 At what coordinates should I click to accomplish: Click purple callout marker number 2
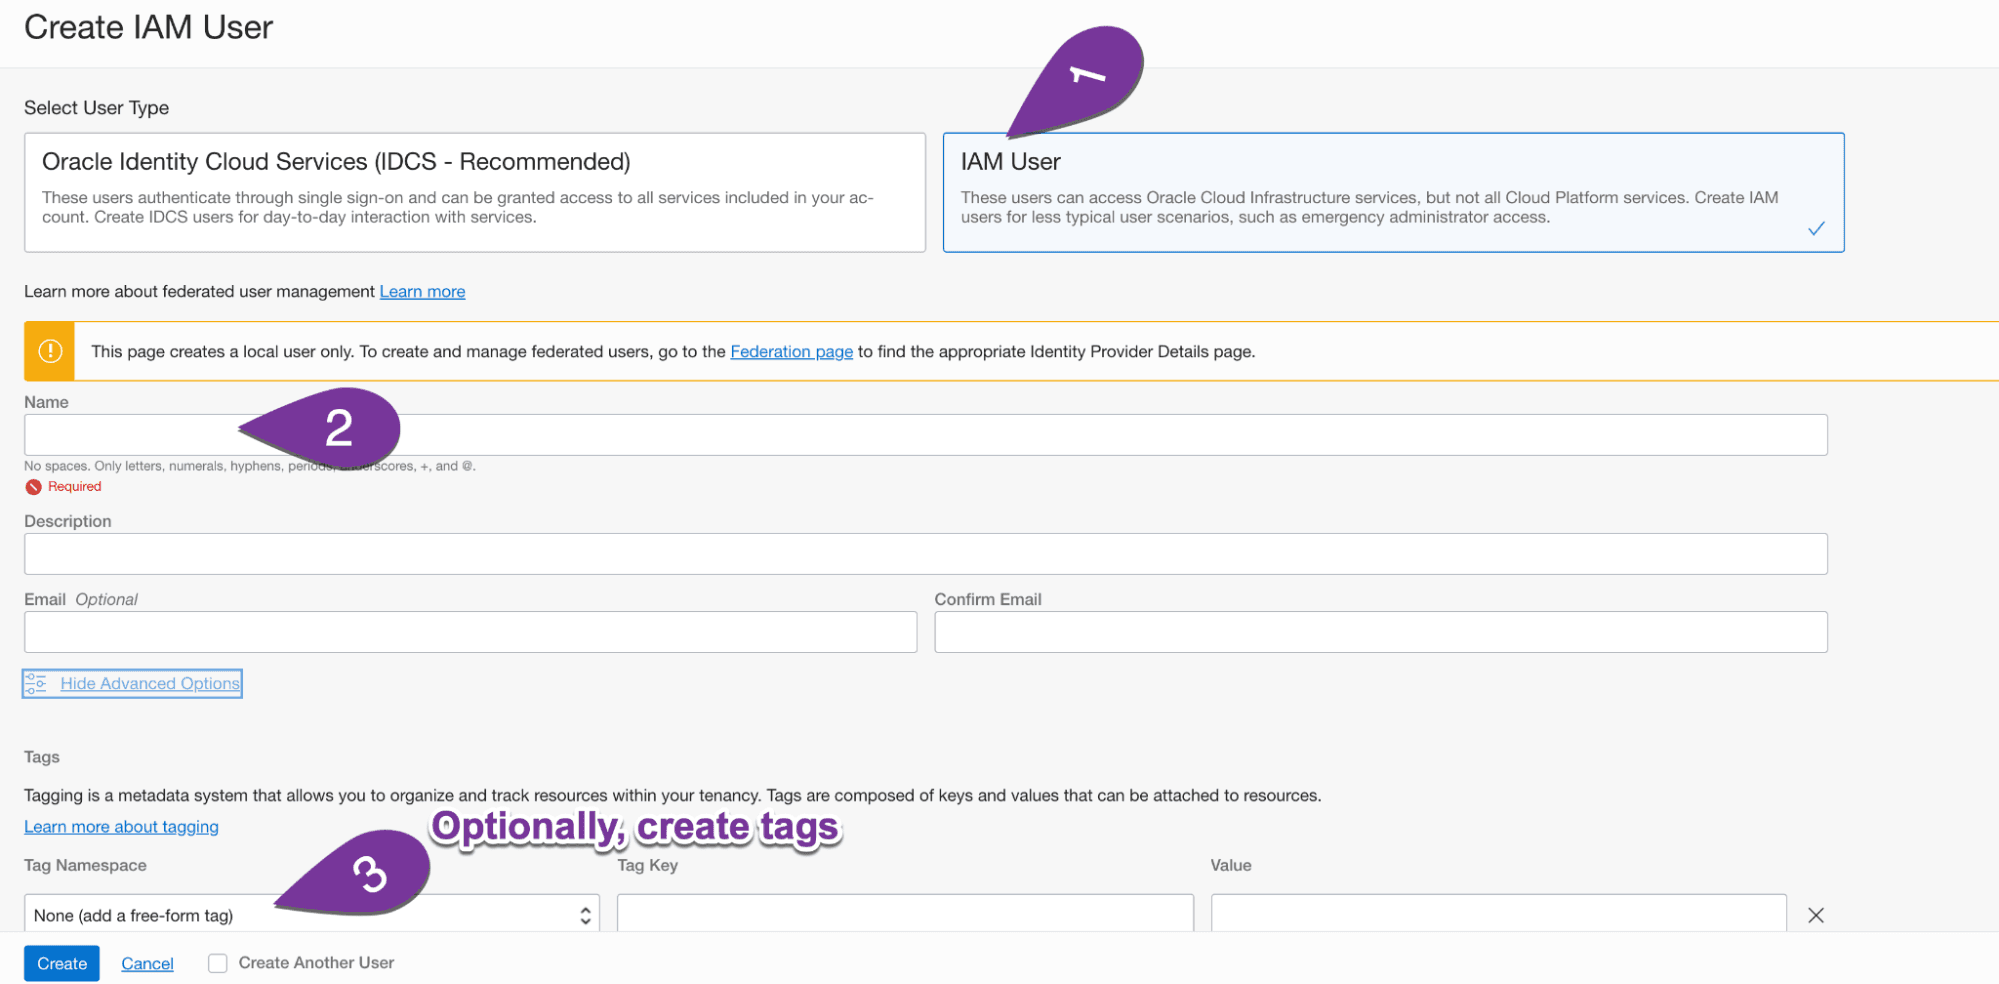338,429
